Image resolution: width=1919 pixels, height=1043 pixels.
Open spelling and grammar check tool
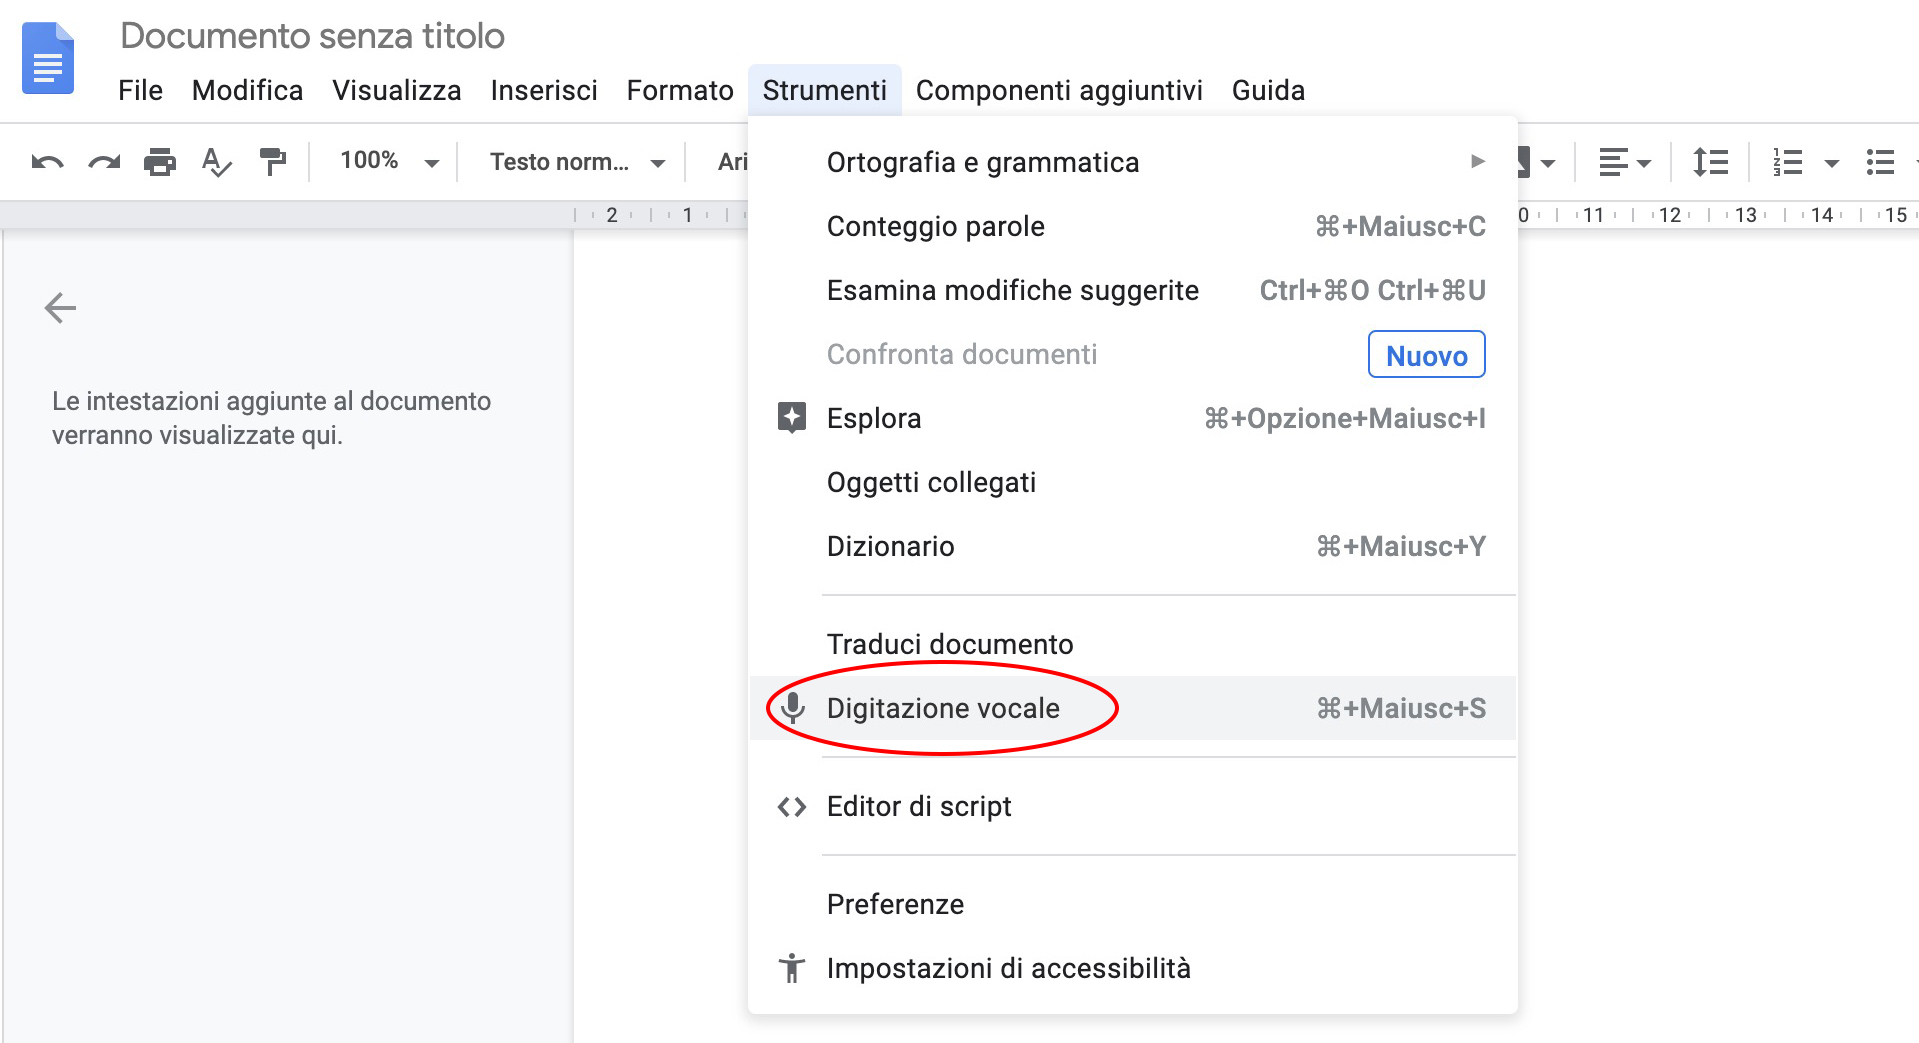pos(216,161)
